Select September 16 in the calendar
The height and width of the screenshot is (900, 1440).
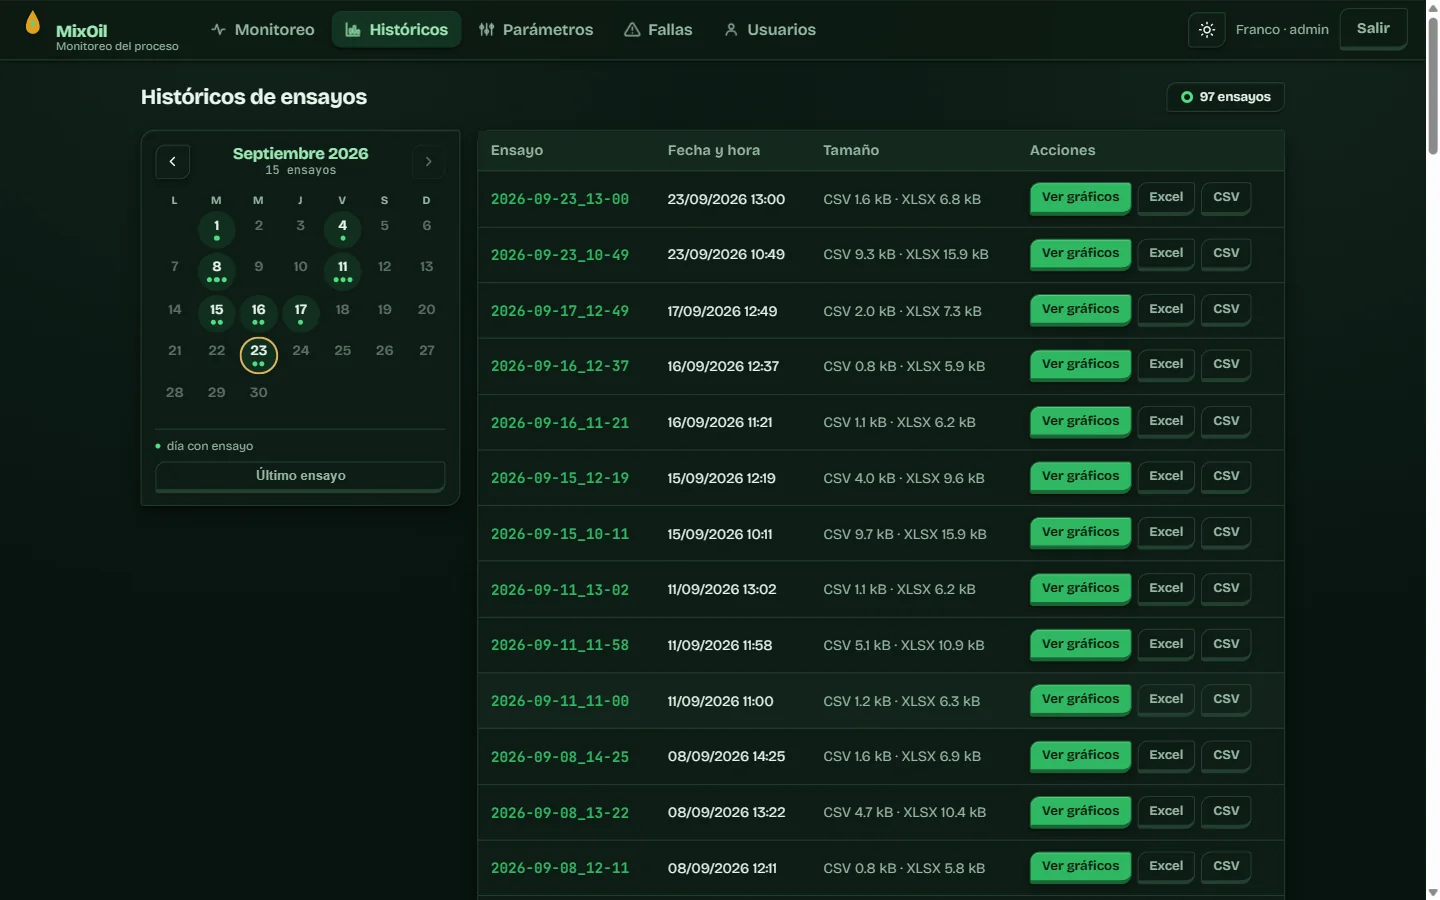[x=259, y=313]
